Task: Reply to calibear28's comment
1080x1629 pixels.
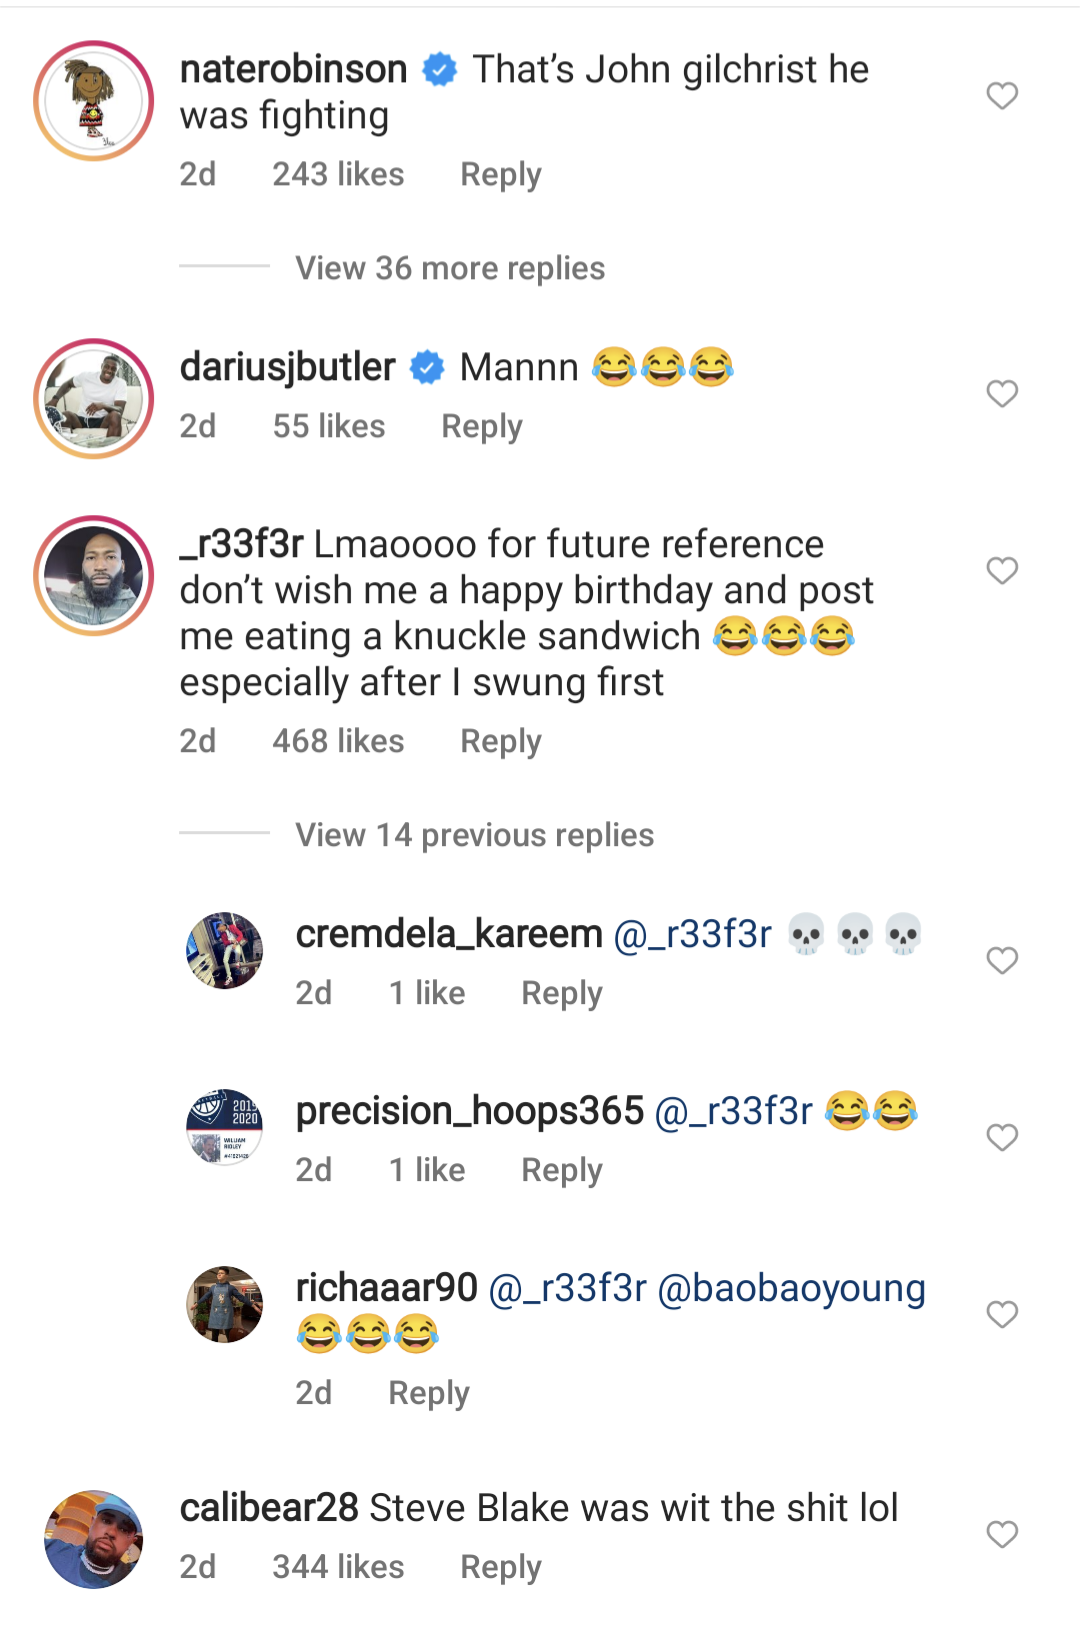Action: [500, 1567]
